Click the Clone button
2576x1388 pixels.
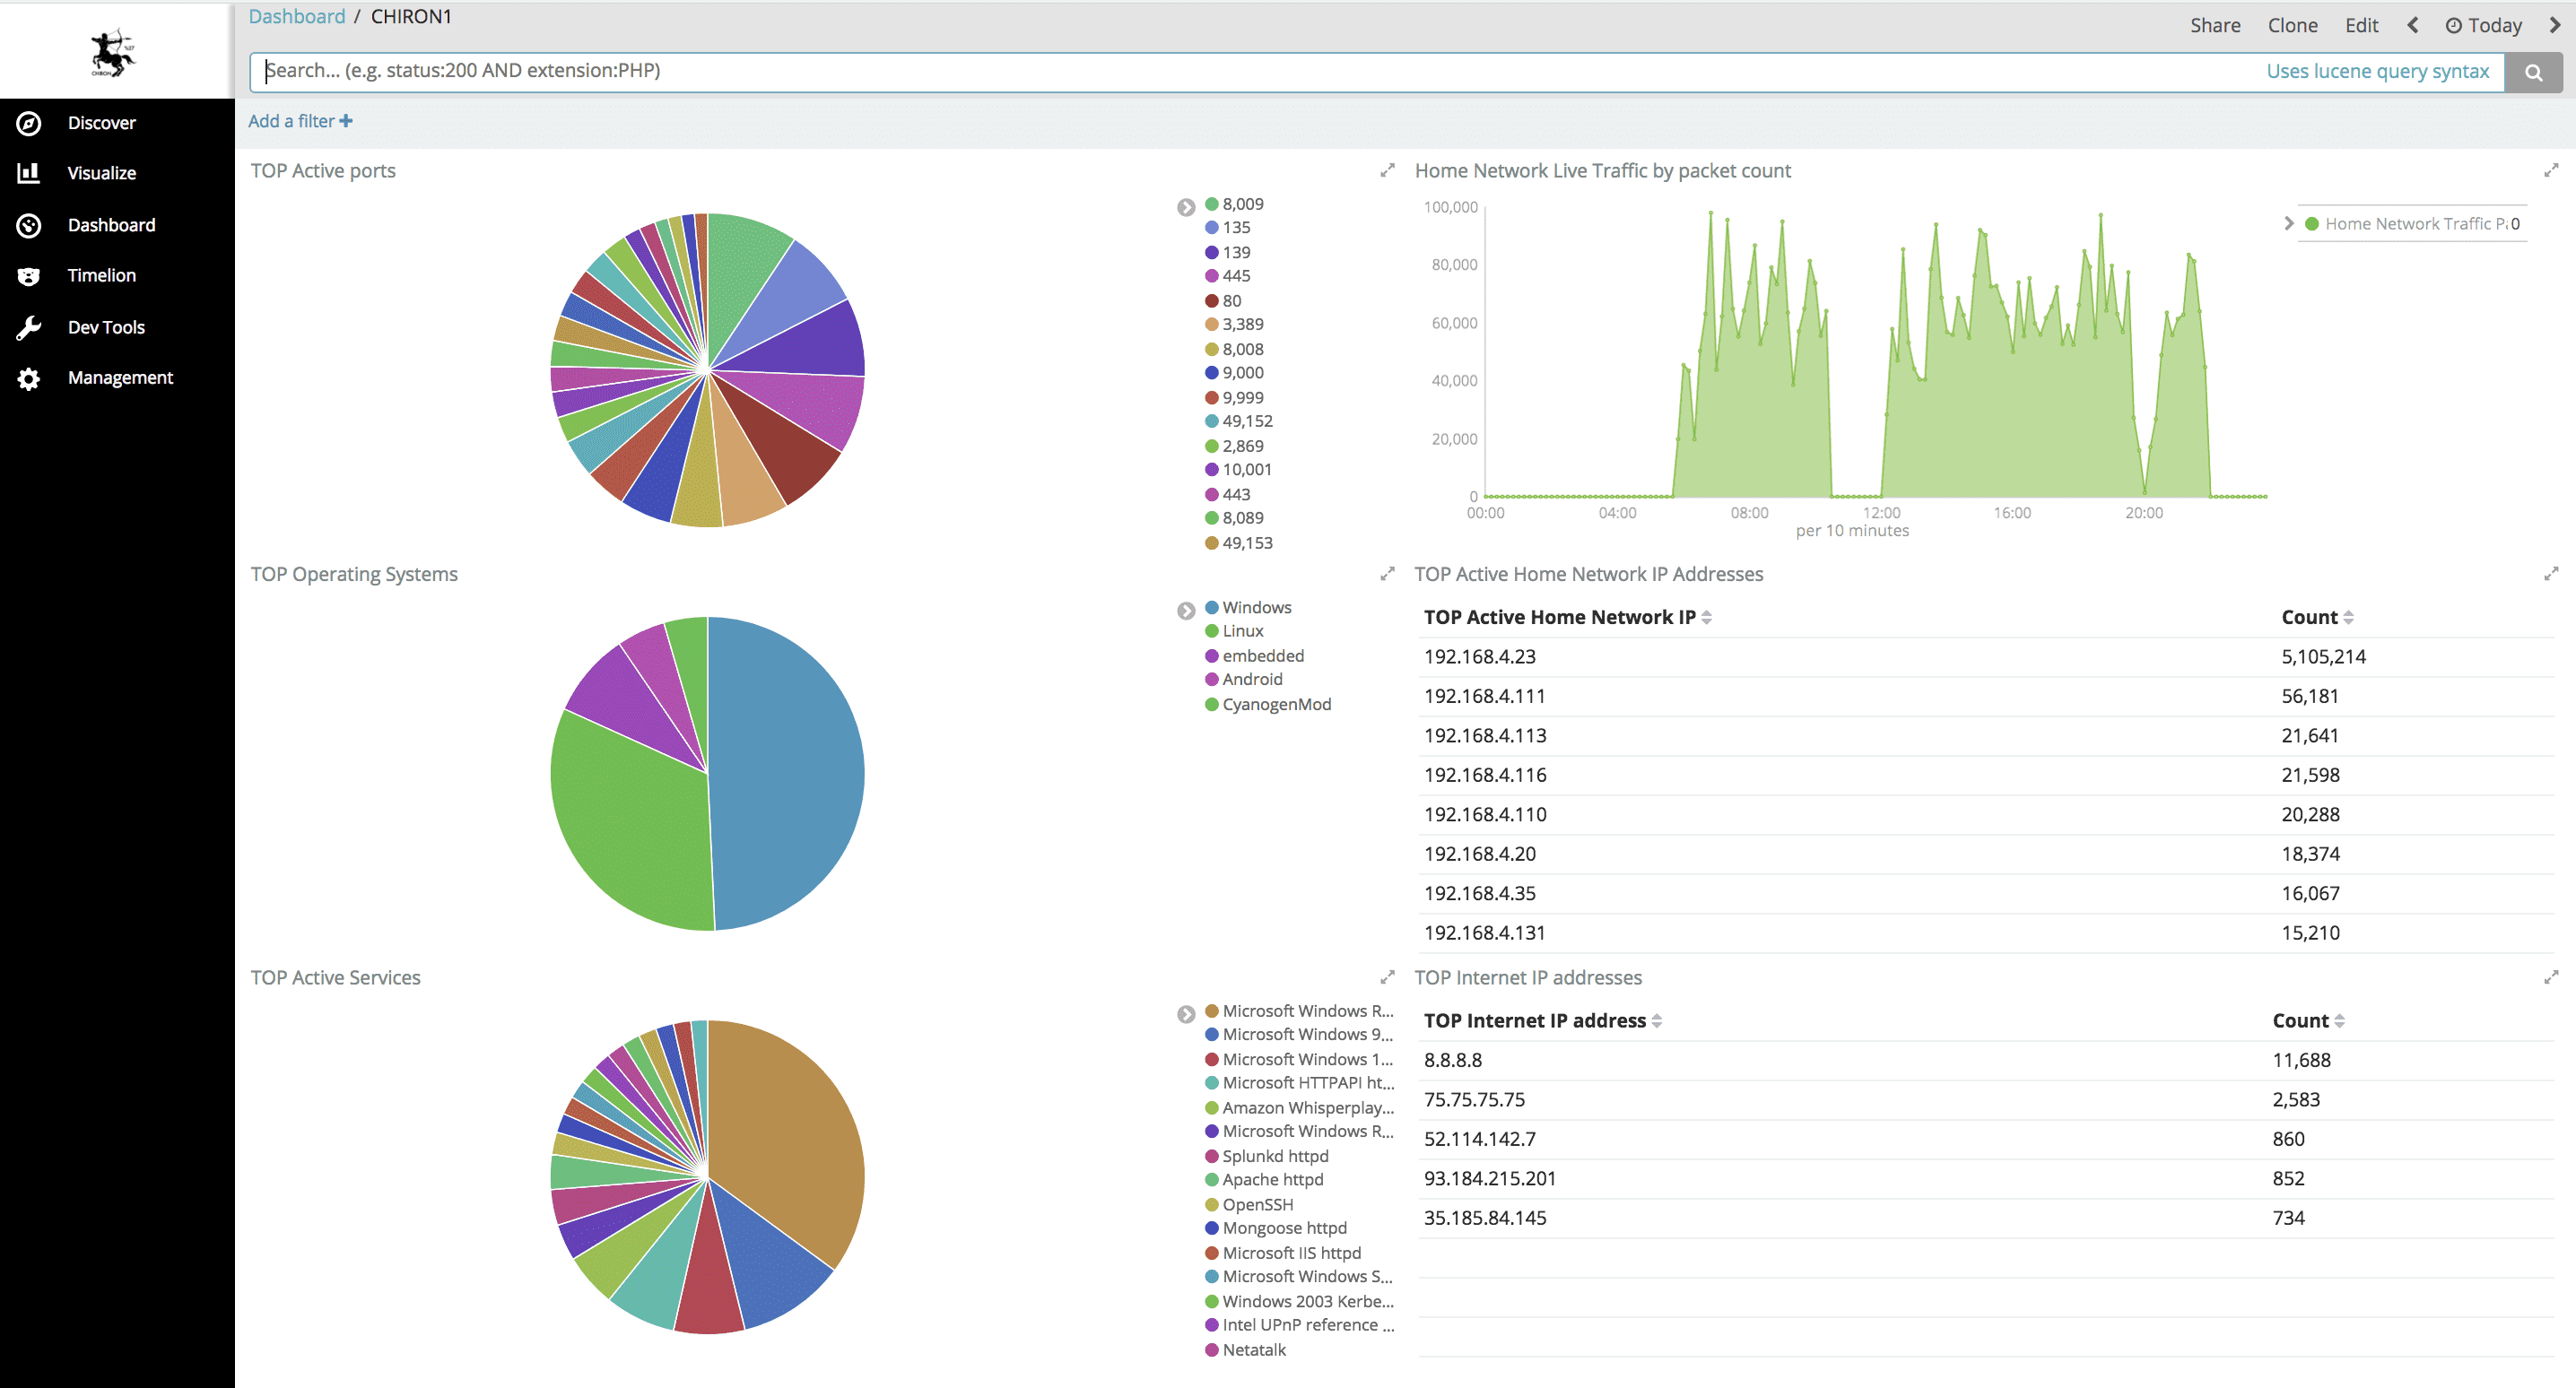tap(2292, 25)
